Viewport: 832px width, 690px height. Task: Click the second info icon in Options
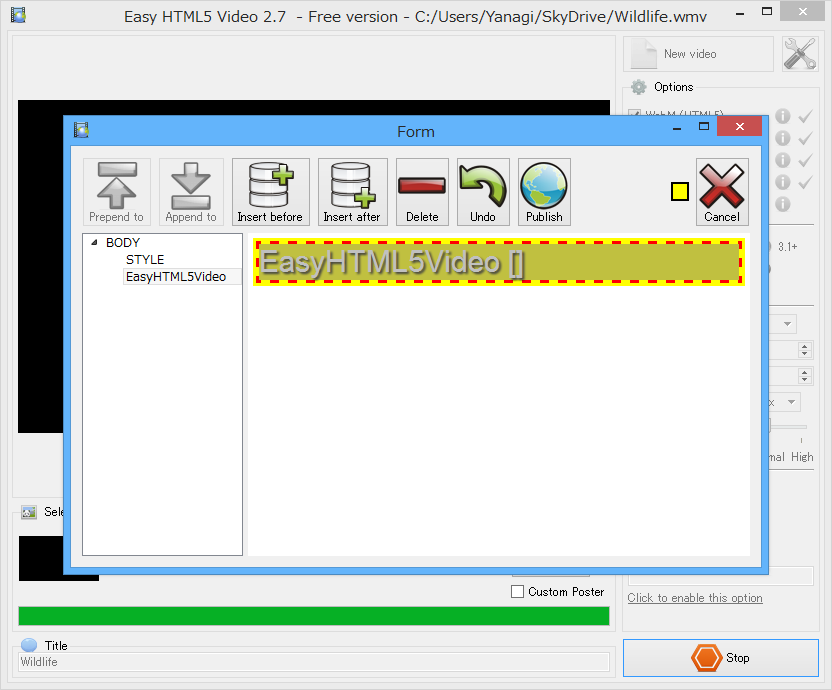pos(783,138)
